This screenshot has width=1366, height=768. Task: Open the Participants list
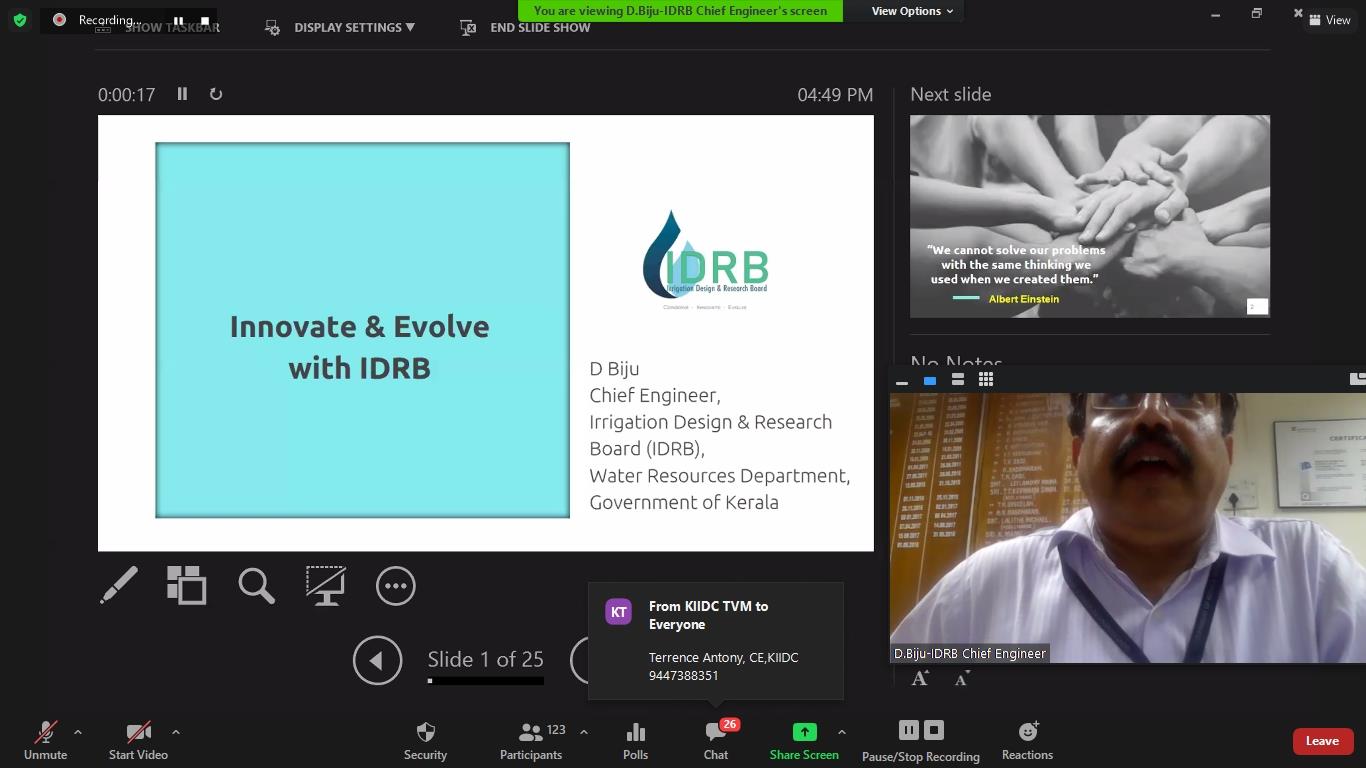pos(531,741)
